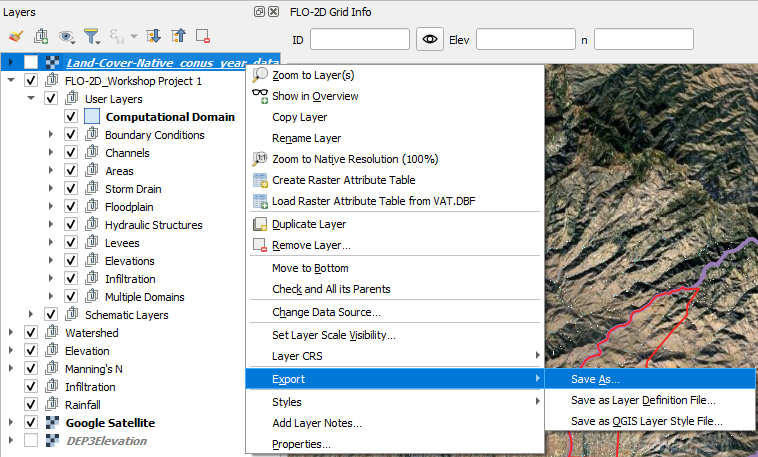Toggle Land-Cover-Native layer visibility checkbox
This screenshot has height=457, width=758.
[31, 63]
